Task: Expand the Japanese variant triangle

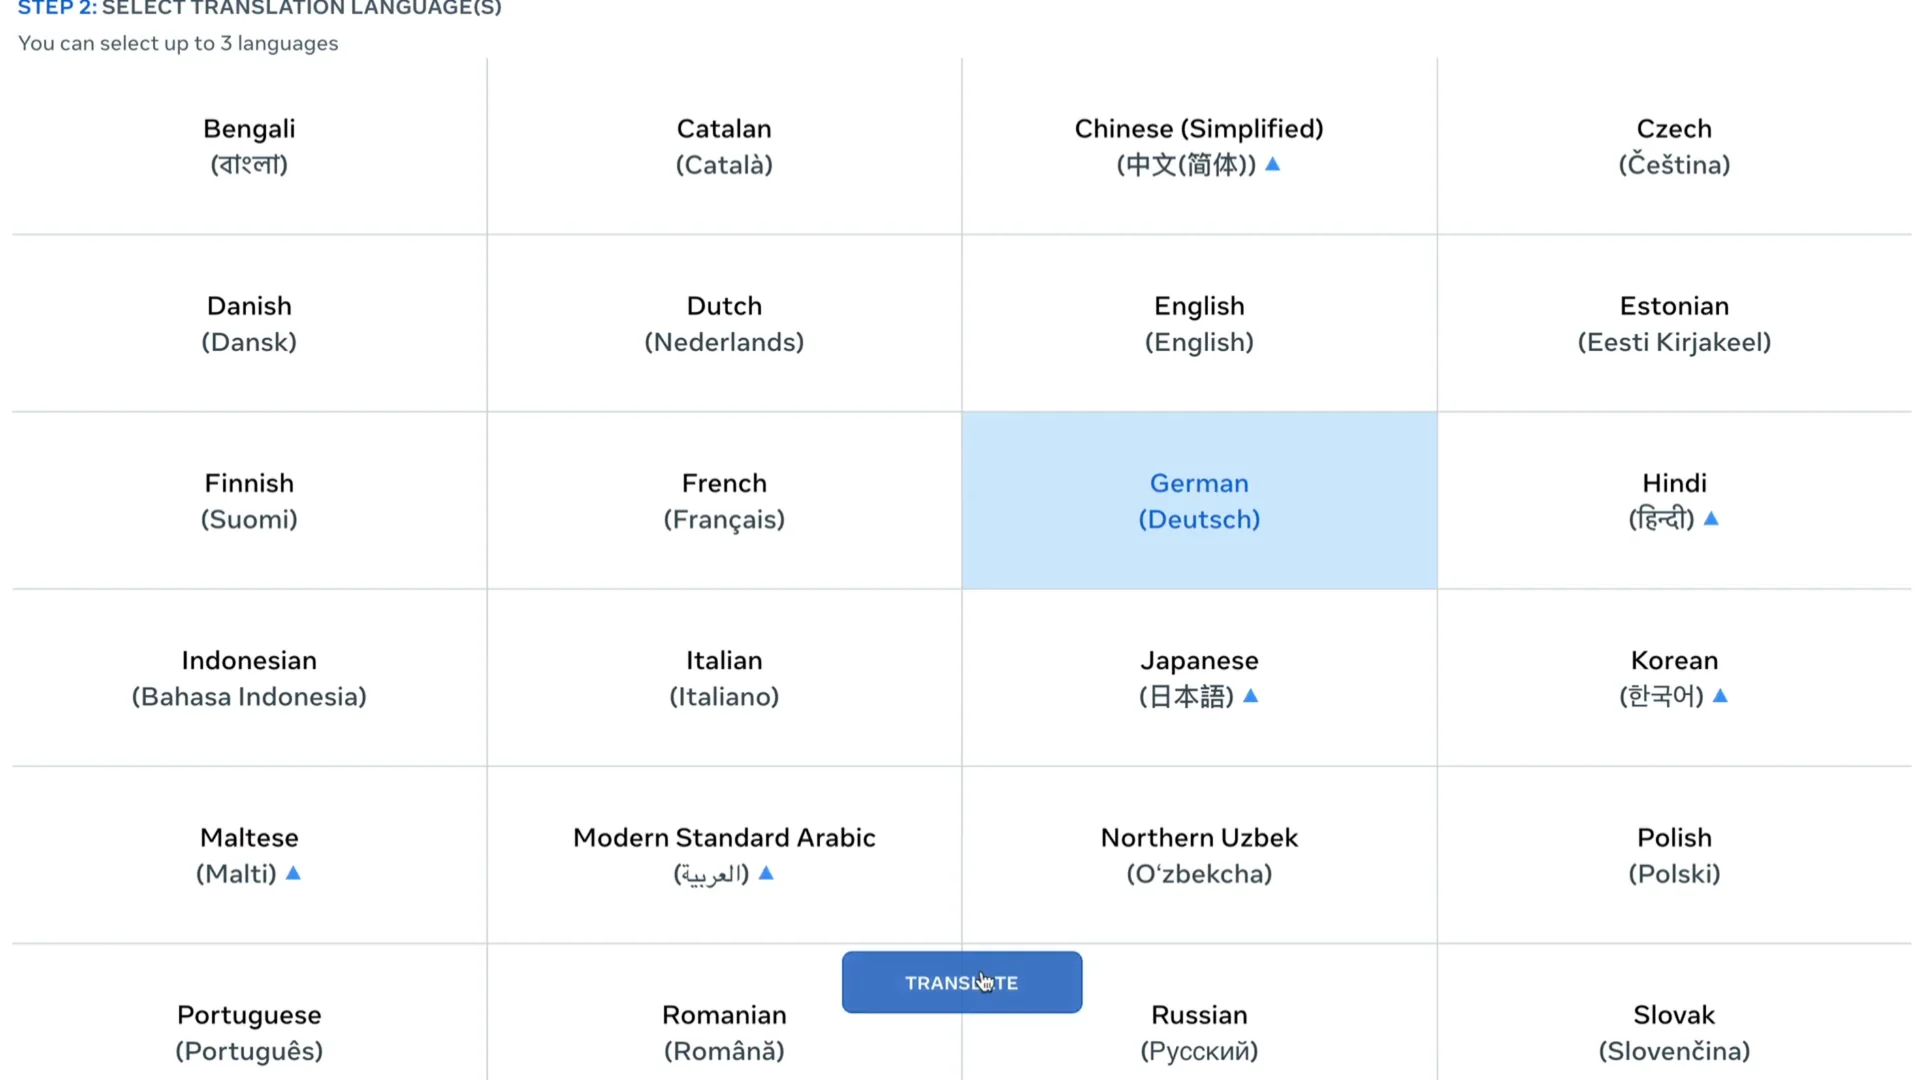Action: 1251,697
